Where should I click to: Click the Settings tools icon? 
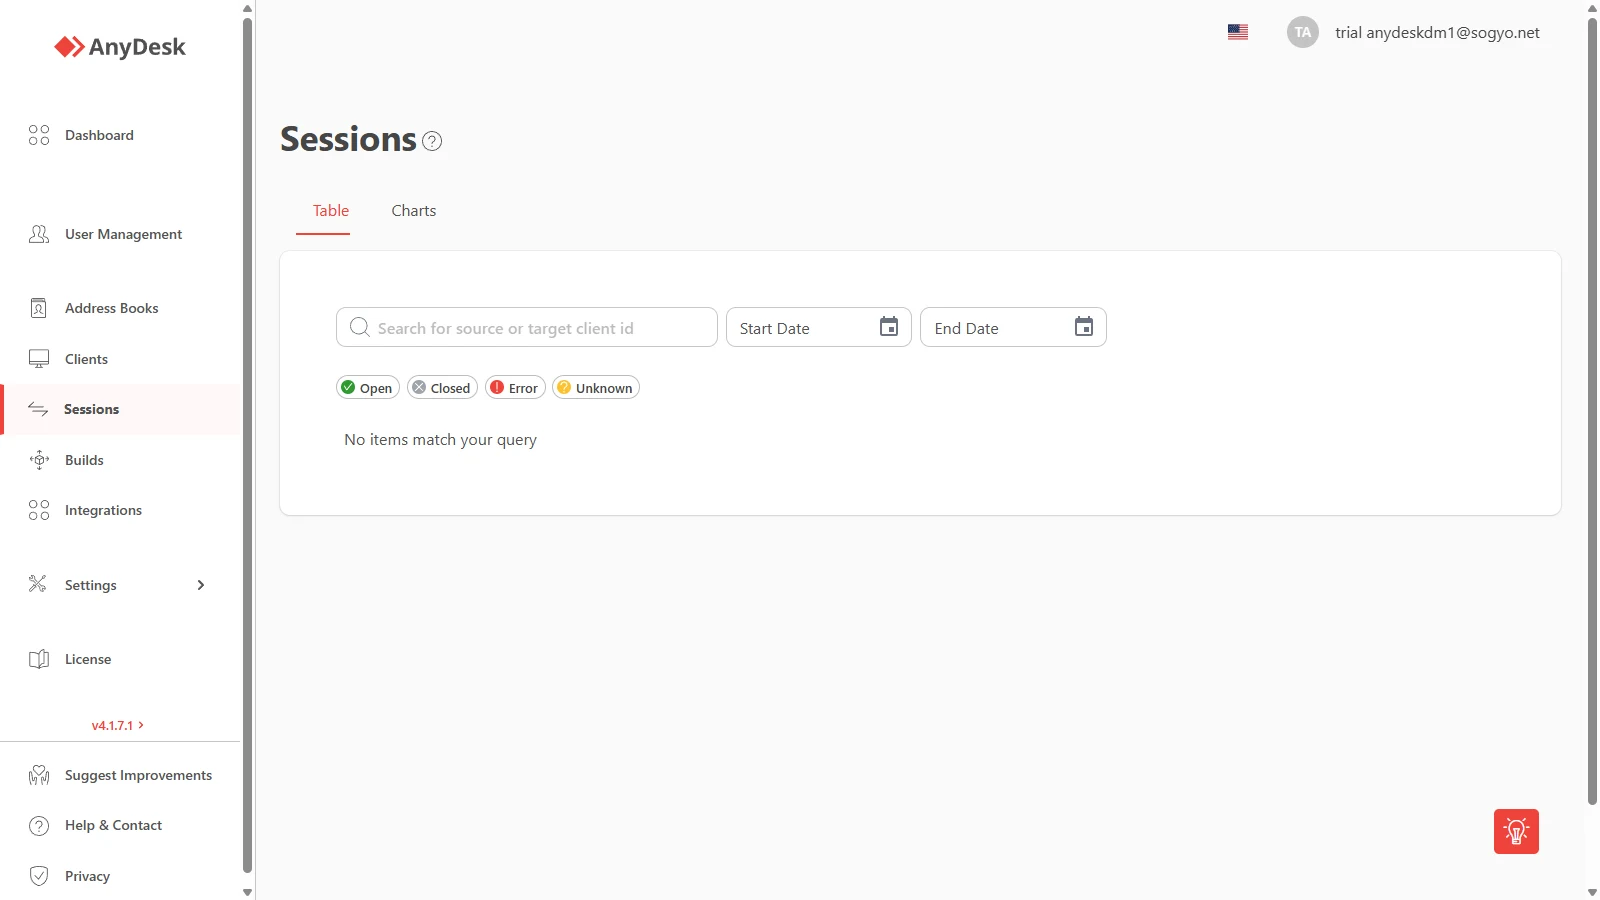coord(38,584)
